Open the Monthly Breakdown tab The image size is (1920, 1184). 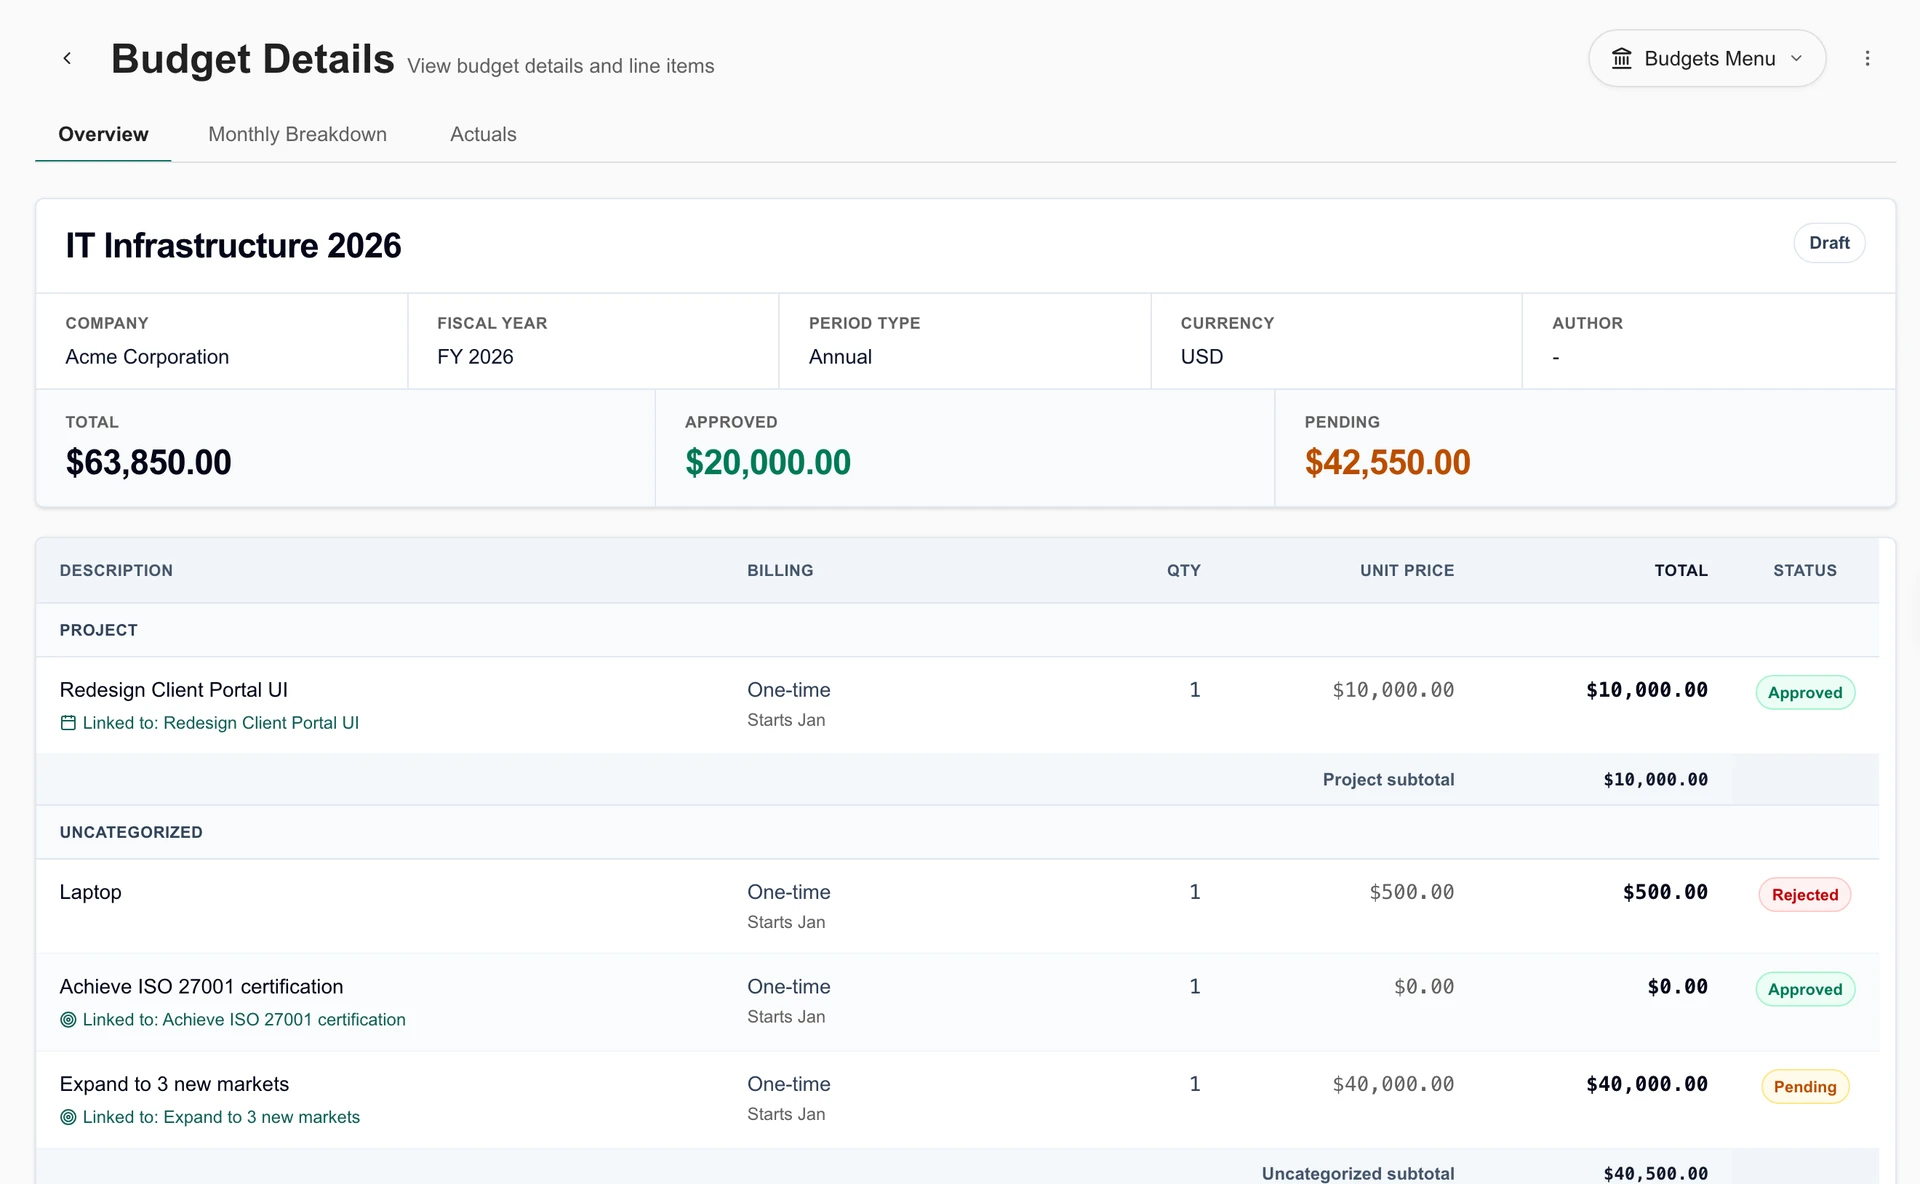297,134
